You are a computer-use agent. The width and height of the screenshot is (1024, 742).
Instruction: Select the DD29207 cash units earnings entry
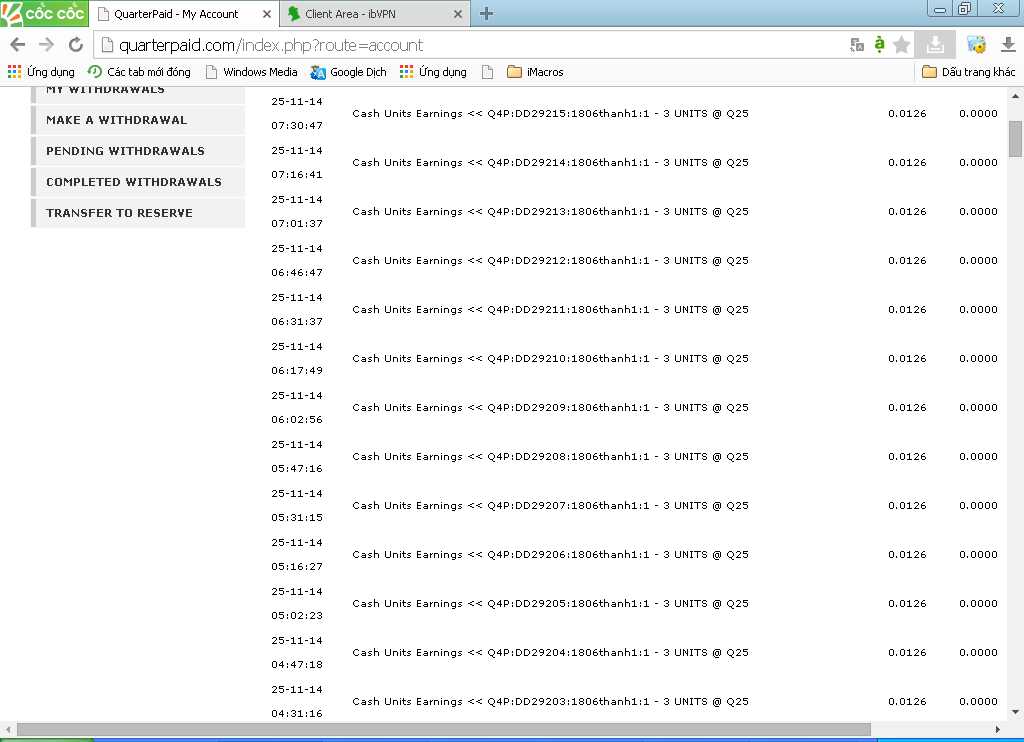tap(550, 506)
